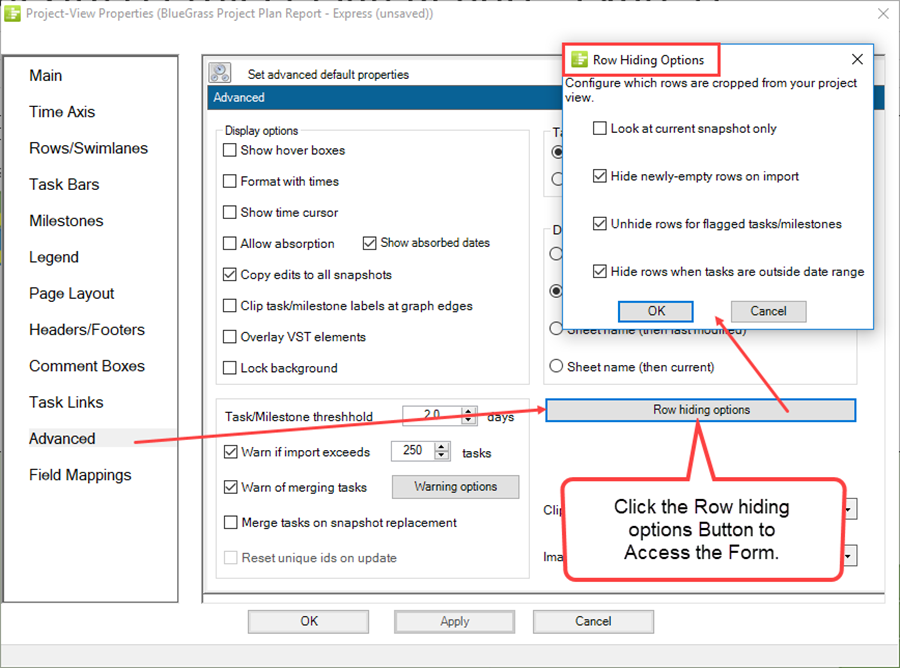Image resolution: width=900 pixels, height=668 pixels.
Task: Switch to the Field Mappings section
Action: point(81,475)
